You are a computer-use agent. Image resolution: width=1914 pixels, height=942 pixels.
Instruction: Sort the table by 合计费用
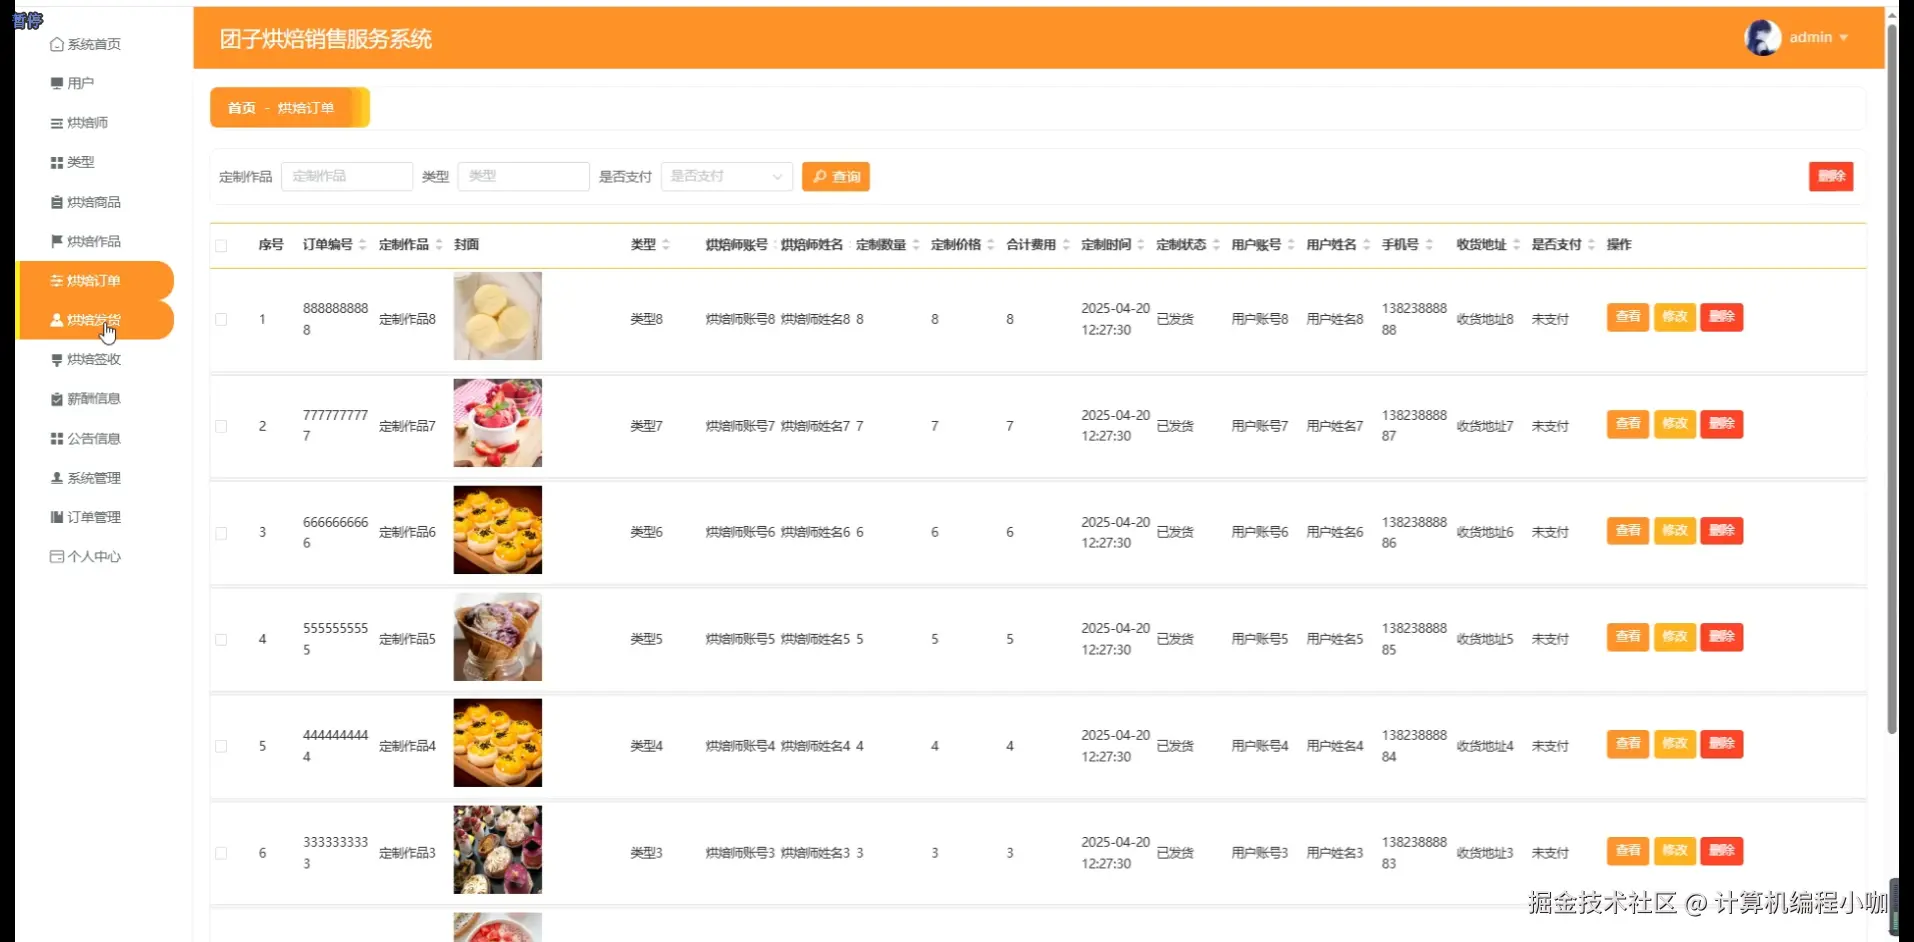tap(1066, 245)
